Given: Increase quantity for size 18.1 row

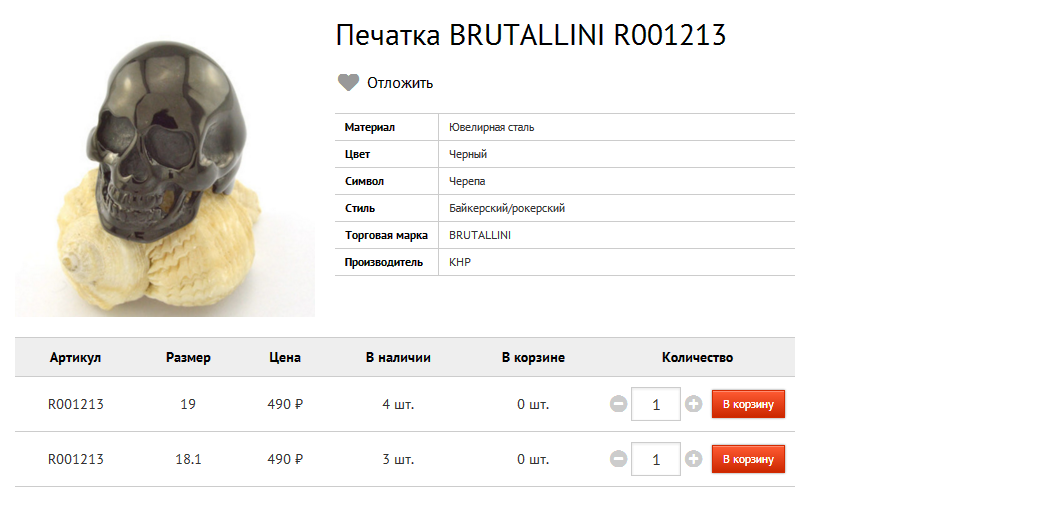Looking at the screenshot, I should [694, 460].
